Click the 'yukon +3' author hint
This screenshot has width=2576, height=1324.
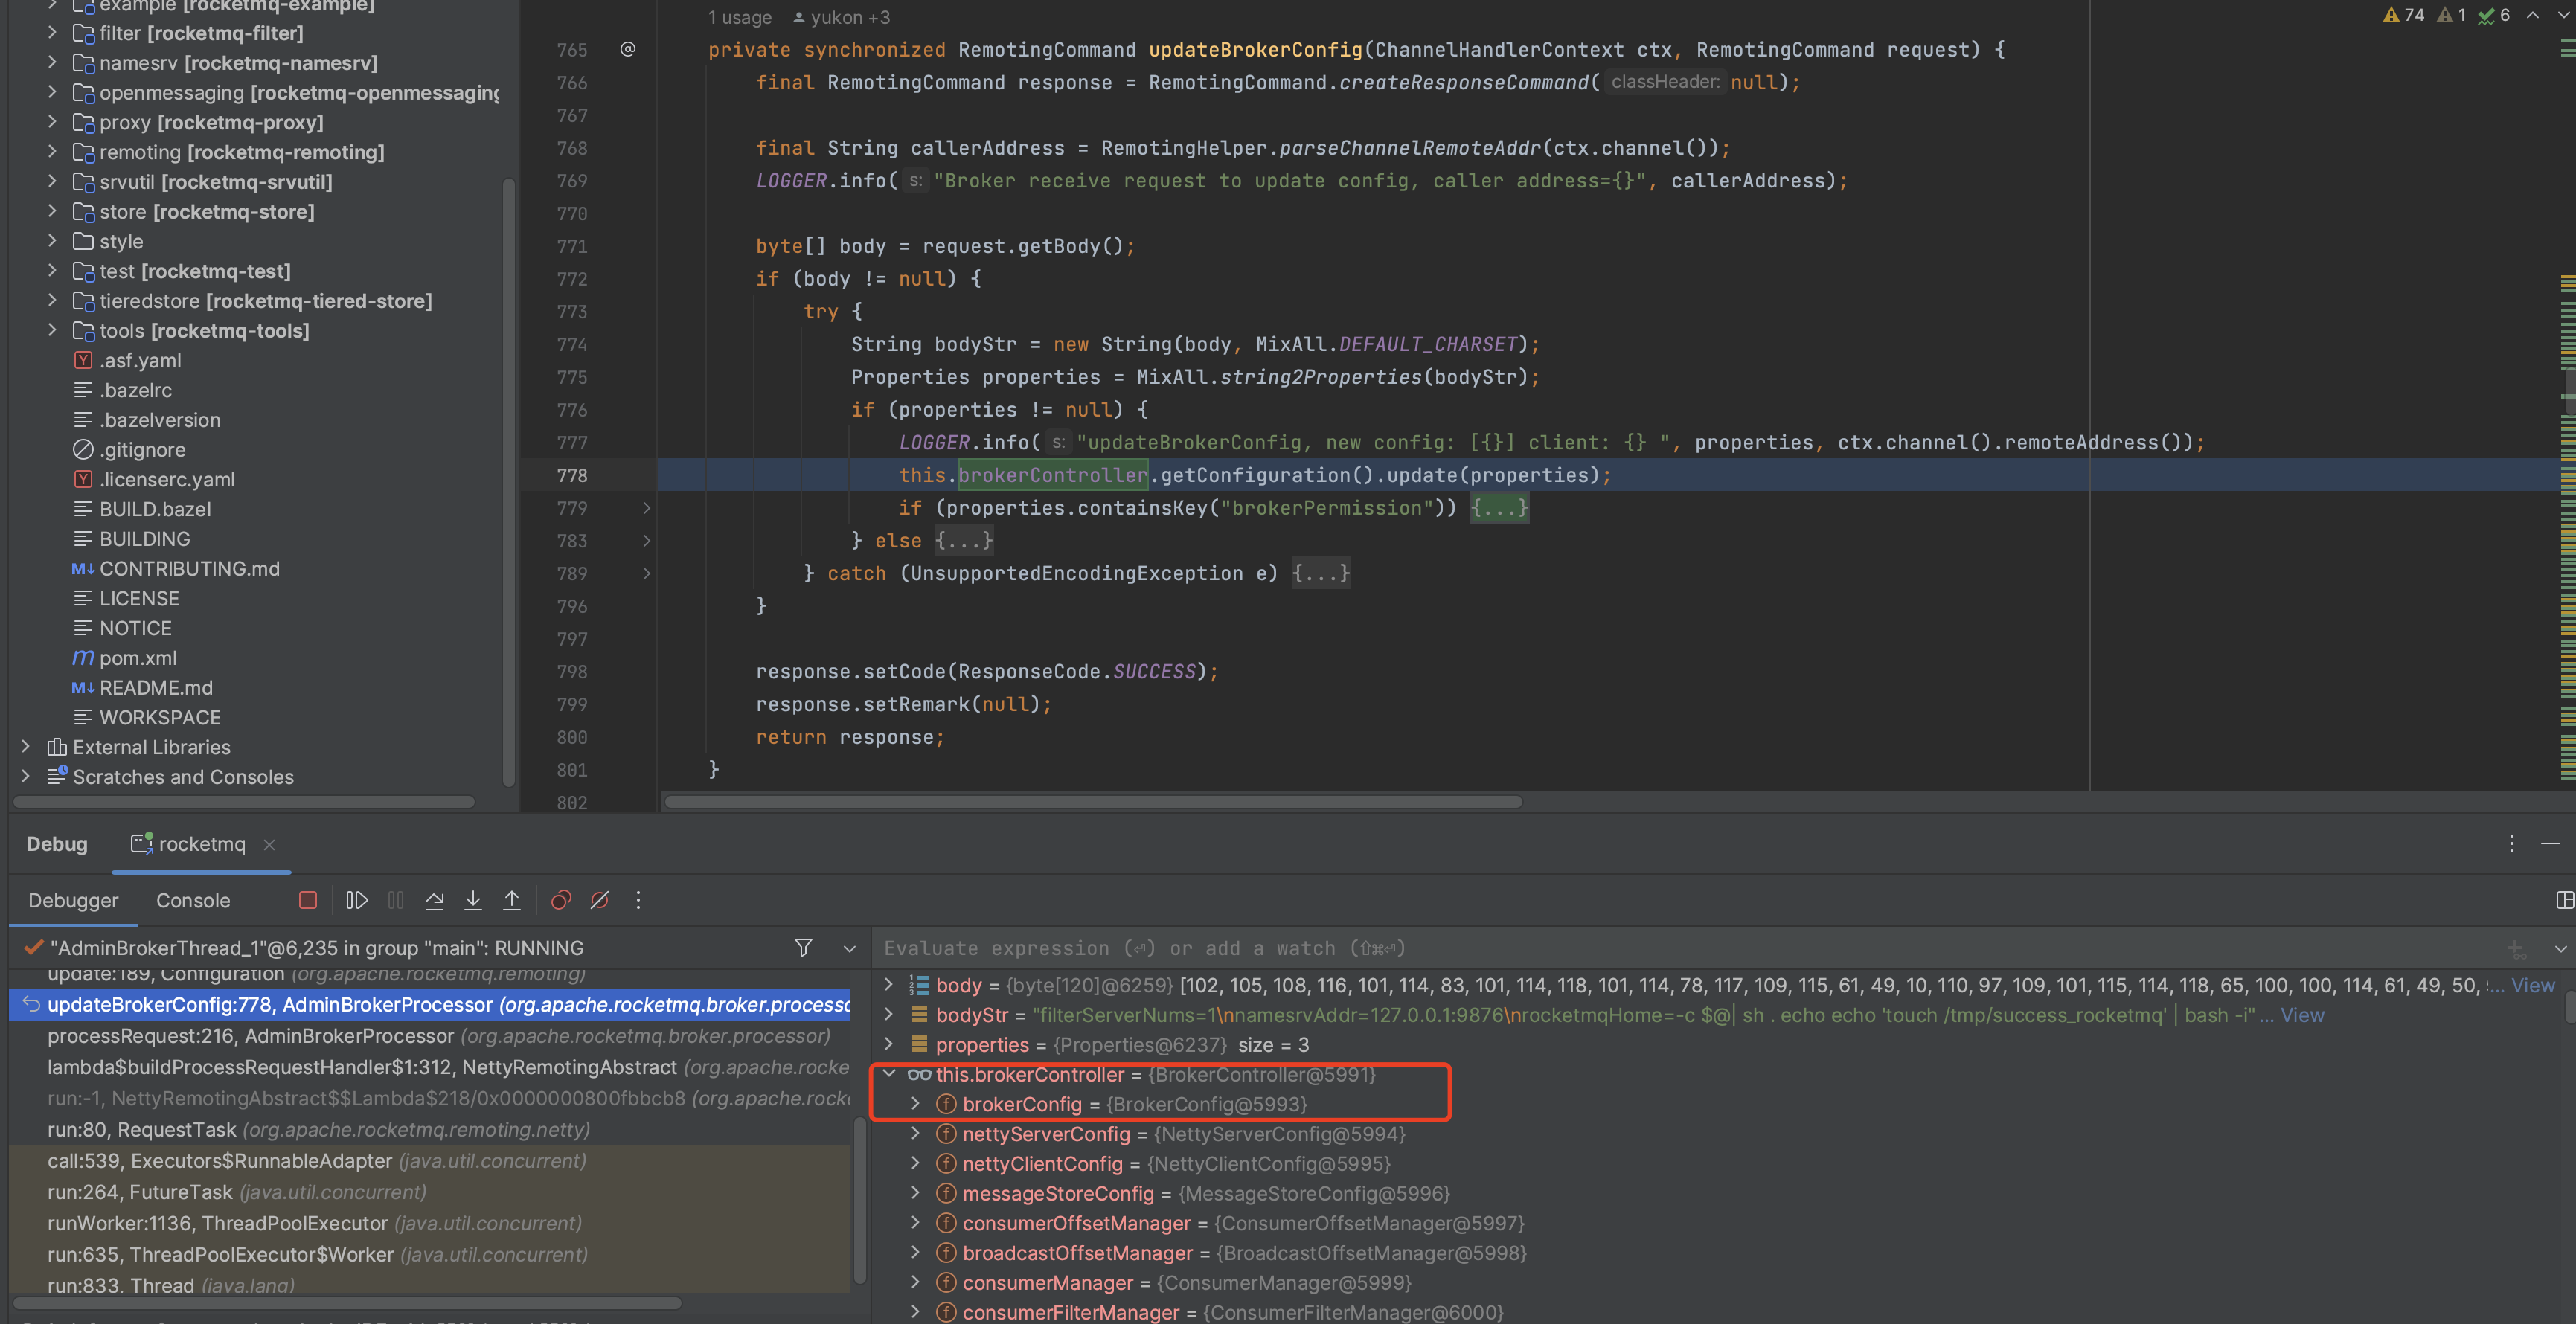[841, 17]
